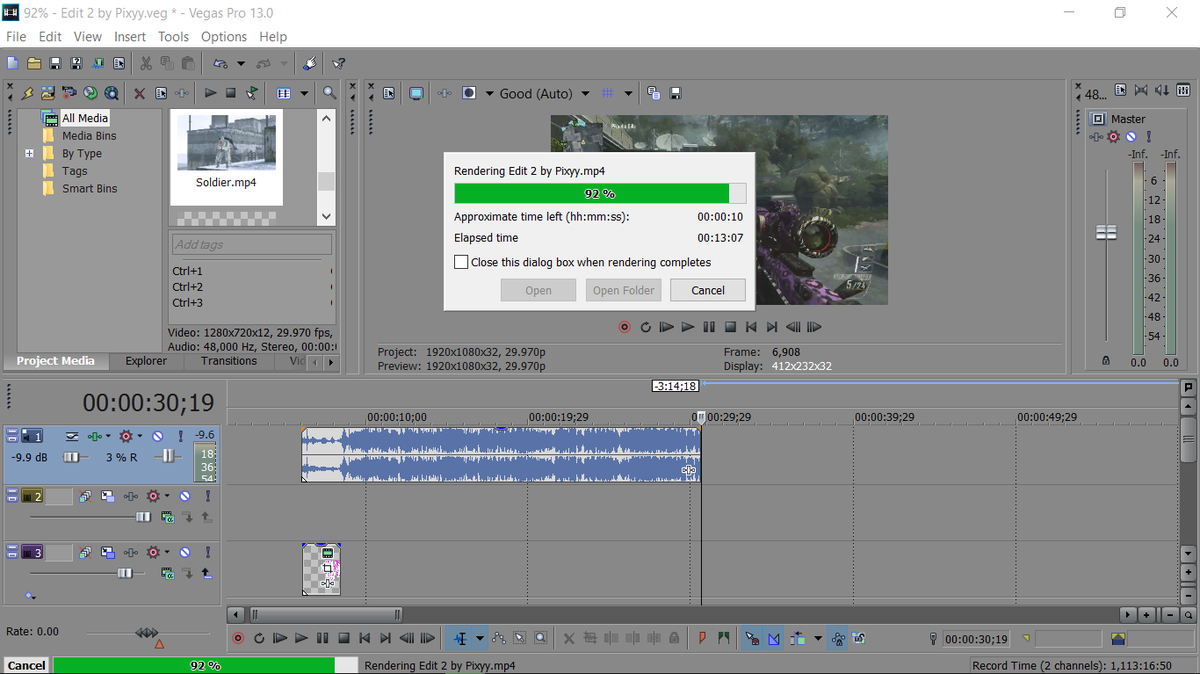Viewport: 1200px width, 674px height.
Task: Select the Normal Edit tool in timeline toolbar
Action: [x=462, y=638]
